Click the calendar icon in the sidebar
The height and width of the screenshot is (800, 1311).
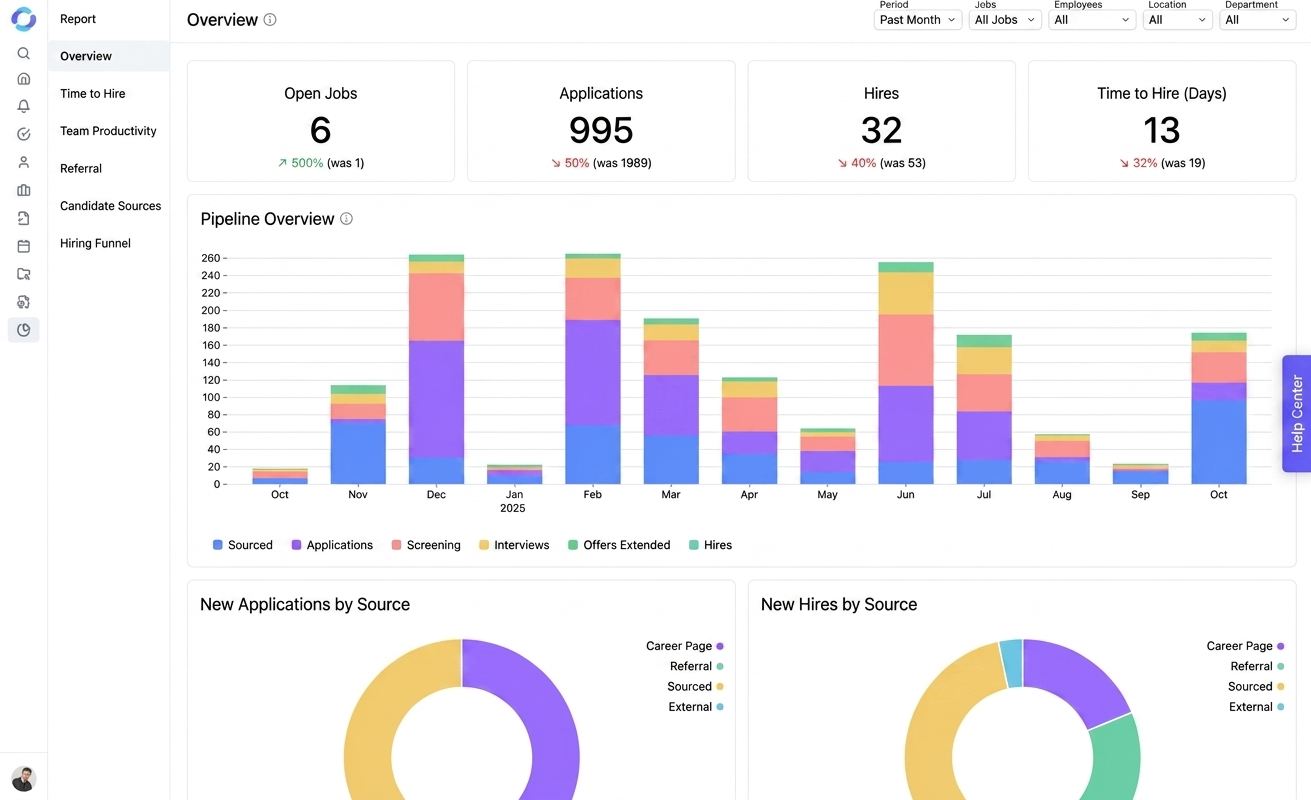24,246
